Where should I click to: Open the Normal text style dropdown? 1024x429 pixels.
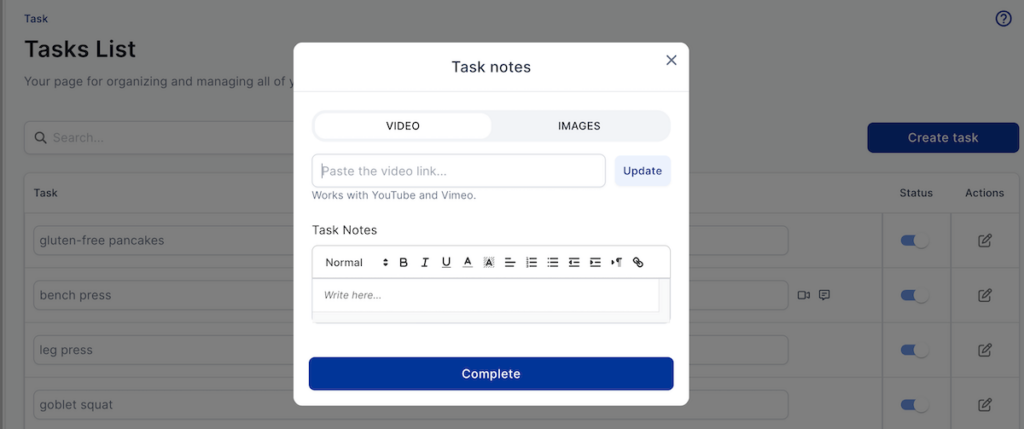356,262
